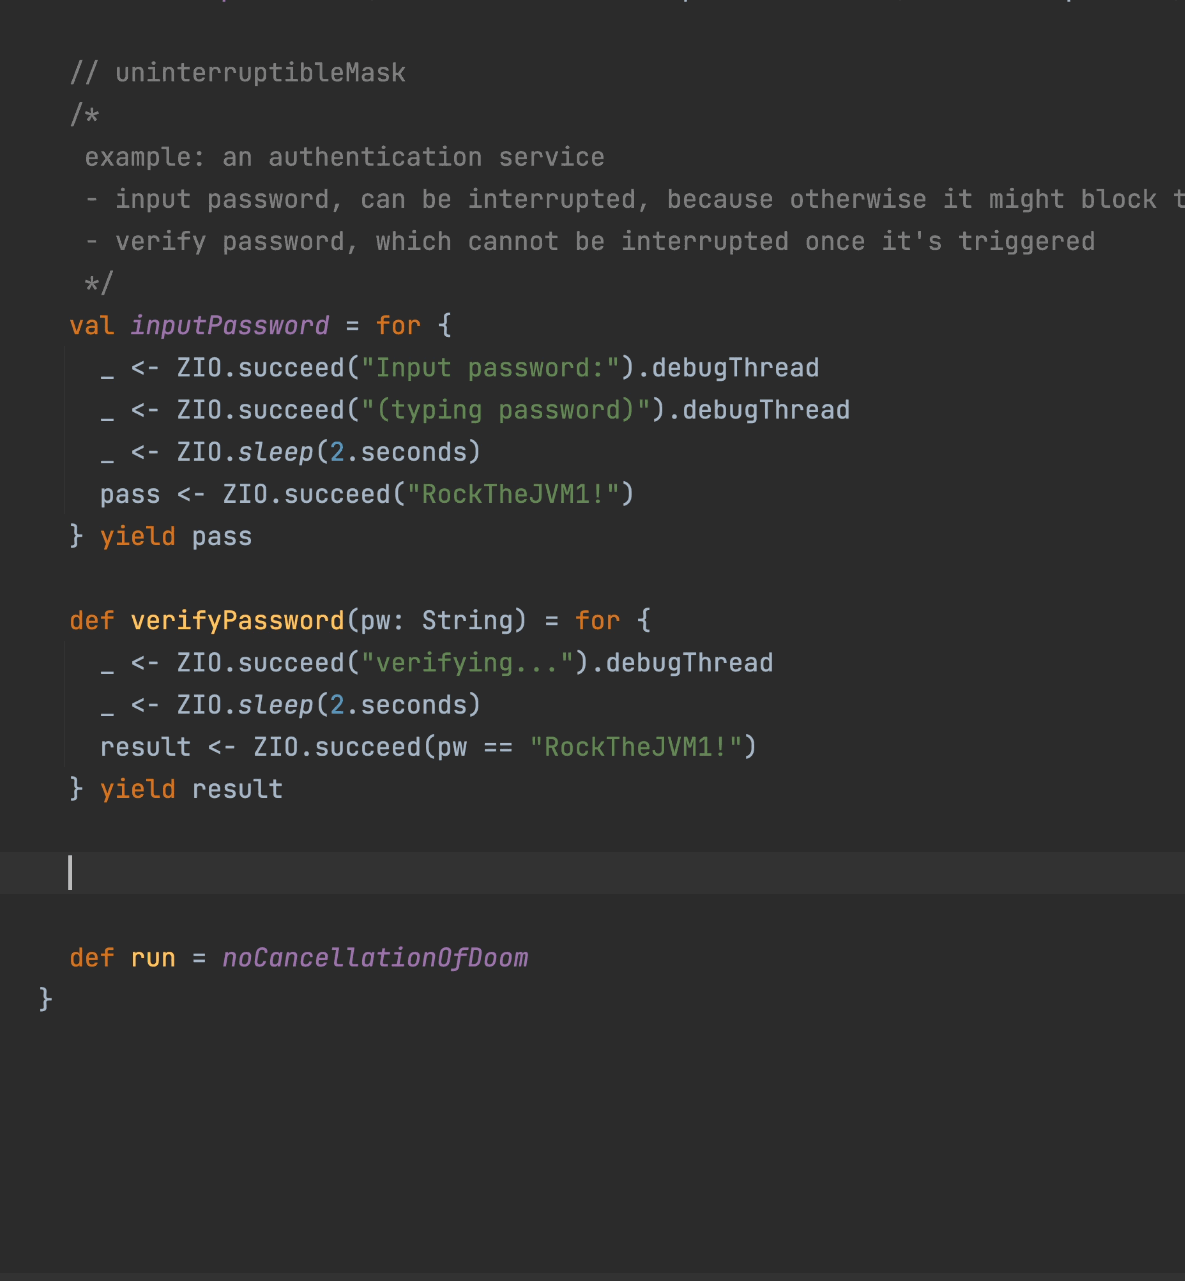Click the "verifying..." string literal
The image size is (1185, 1281).
(x=467, y=663)
